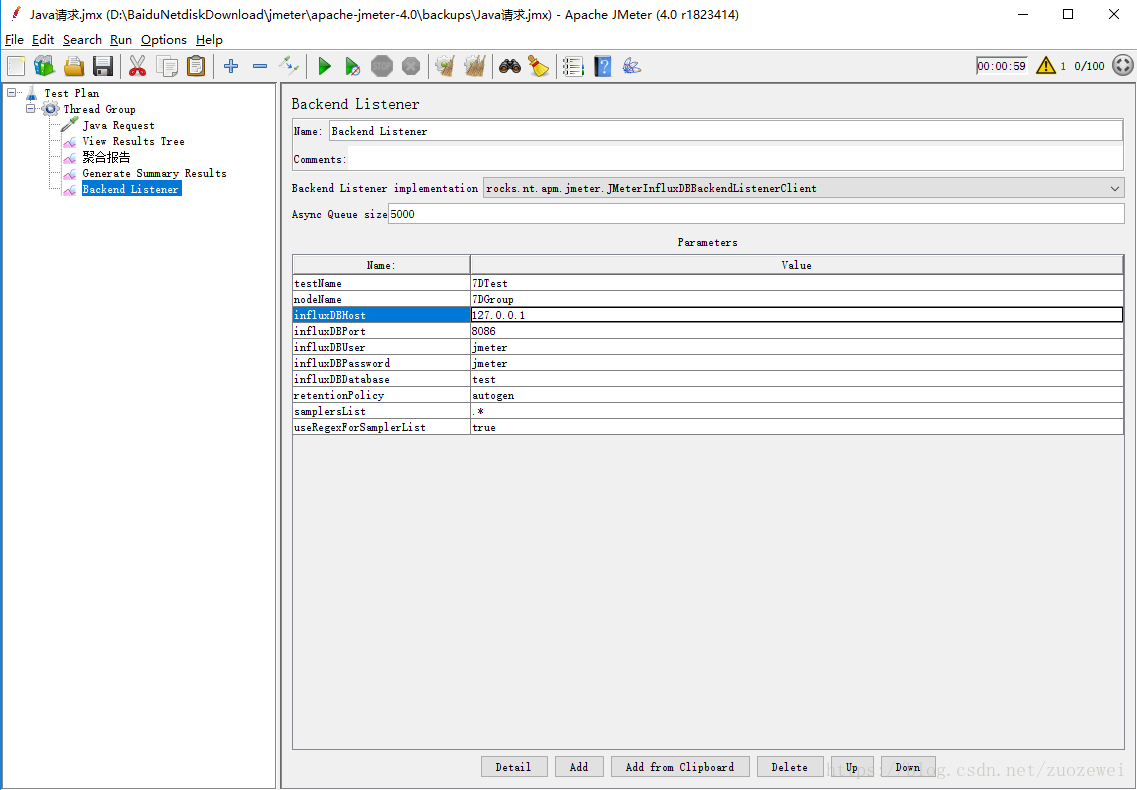
Task: Click the rightmost toolbar icon after Help
Action: [631, 66]
